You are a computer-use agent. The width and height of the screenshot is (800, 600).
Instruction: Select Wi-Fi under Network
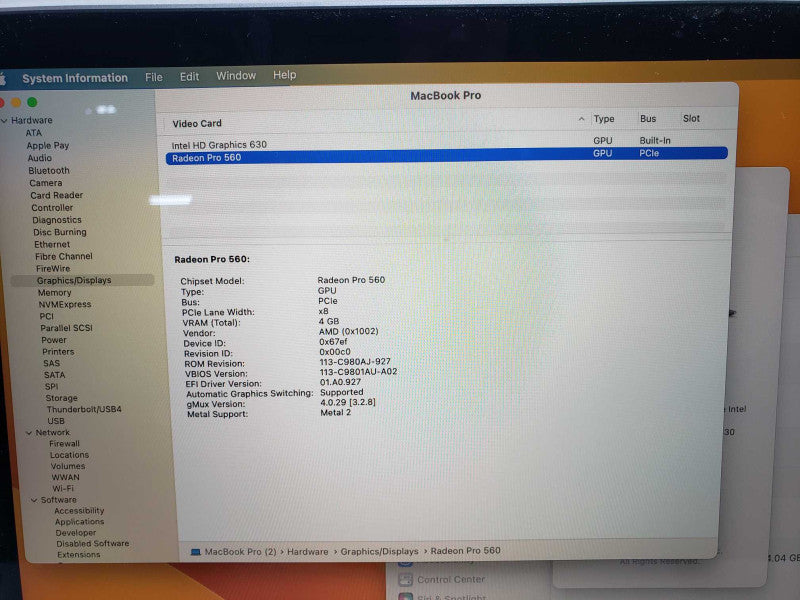tap(63, 488)
